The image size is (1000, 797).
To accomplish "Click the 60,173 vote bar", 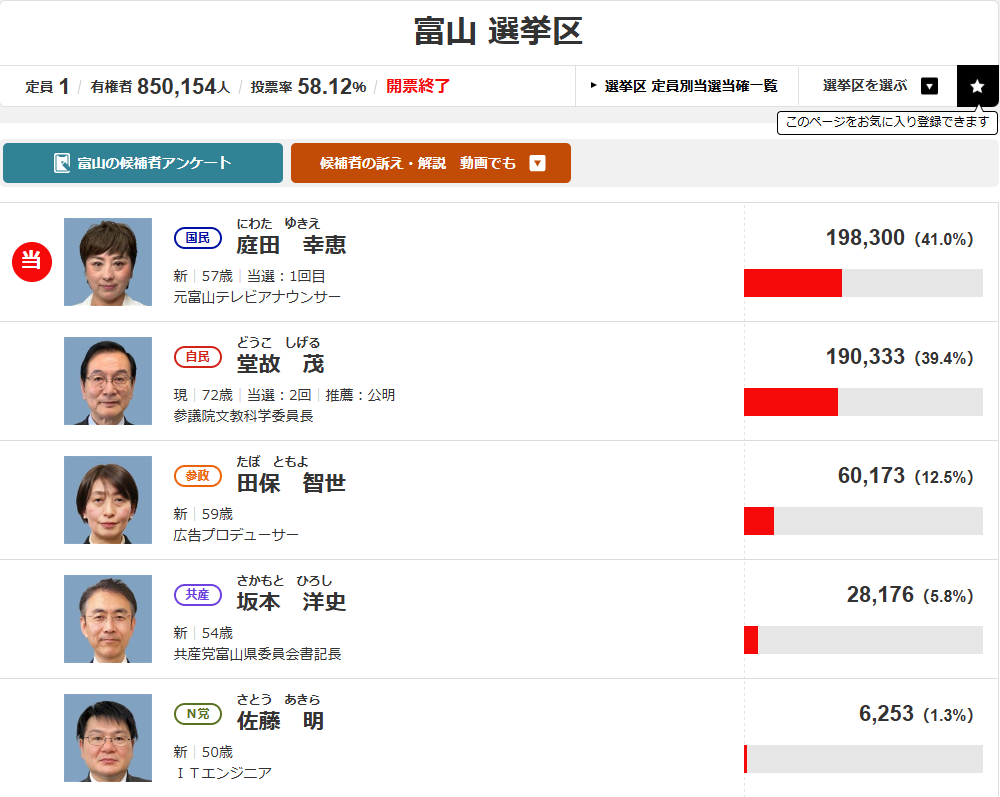I will coord(863,521).
